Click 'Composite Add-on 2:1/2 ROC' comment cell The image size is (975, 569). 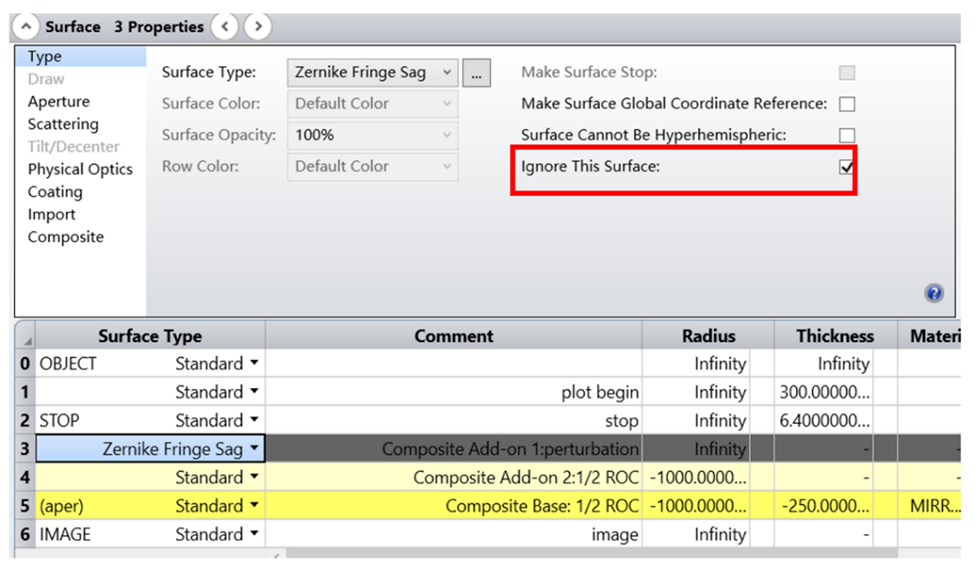pos(454,477)
